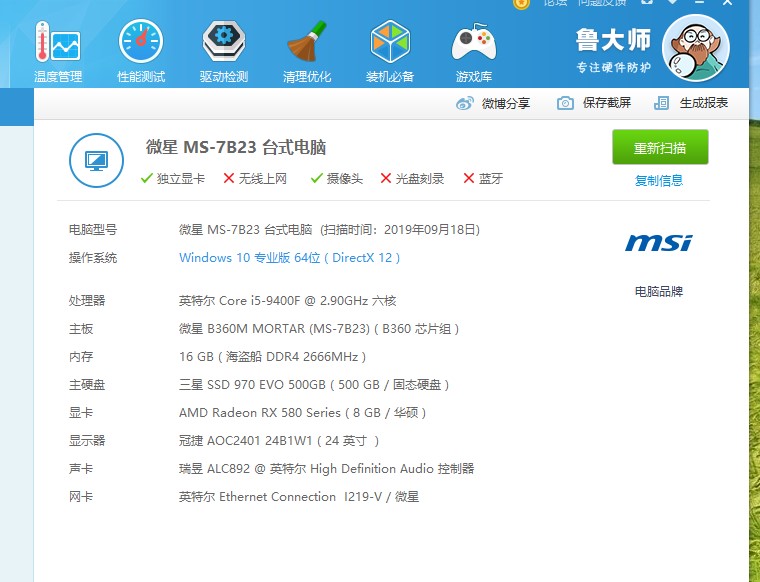Click the camera screenshot icon
Image resolution: width=760 pixels, height=582 pixels.
coord(565,103)
